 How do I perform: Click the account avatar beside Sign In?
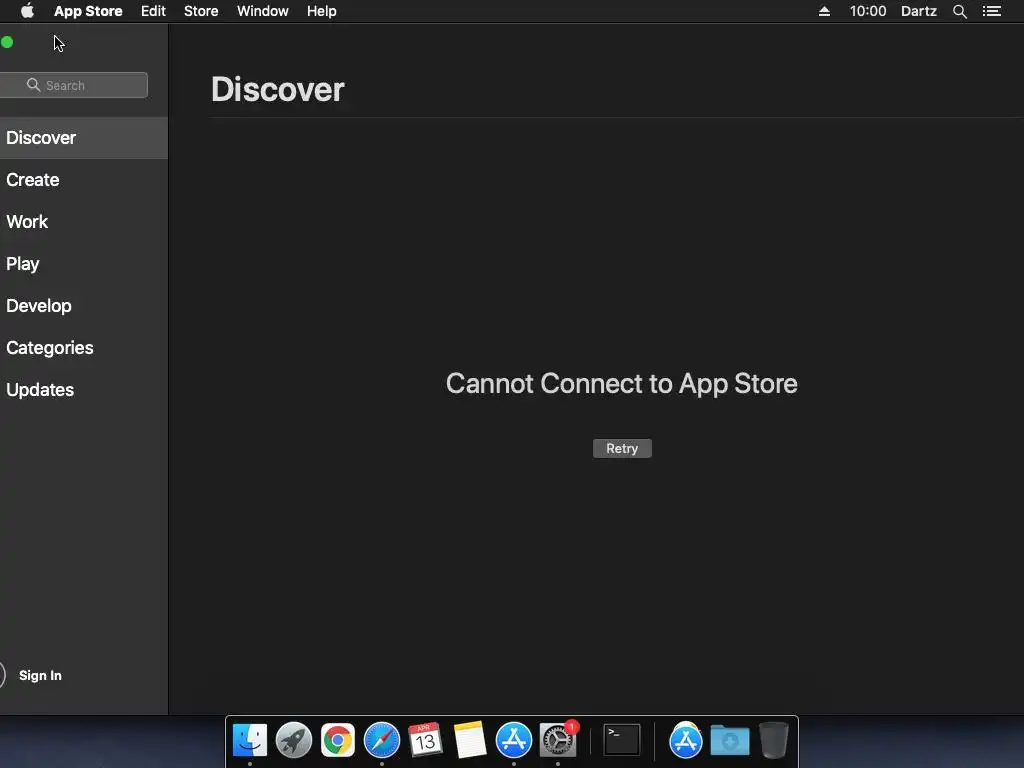3,675
